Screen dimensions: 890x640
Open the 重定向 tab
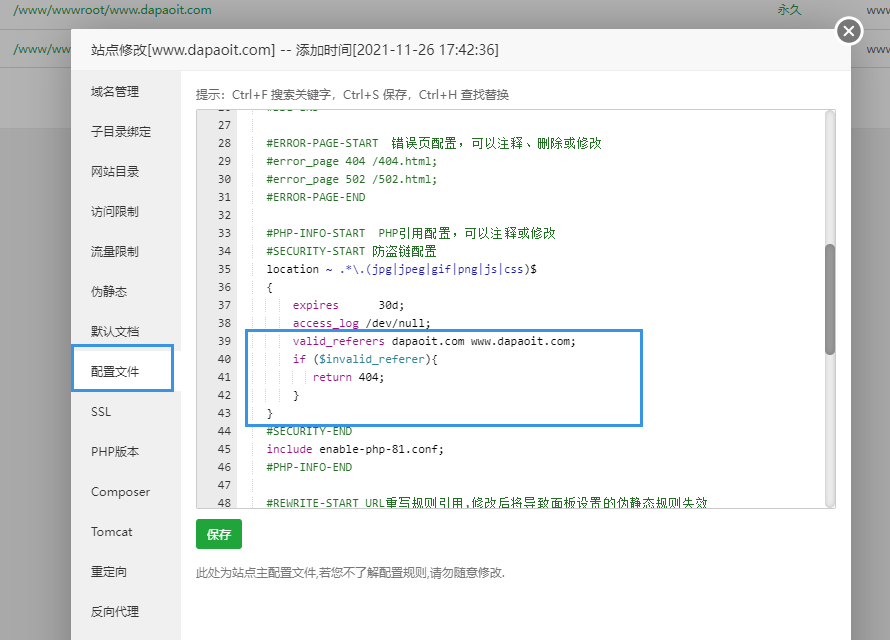coord(109,572)
